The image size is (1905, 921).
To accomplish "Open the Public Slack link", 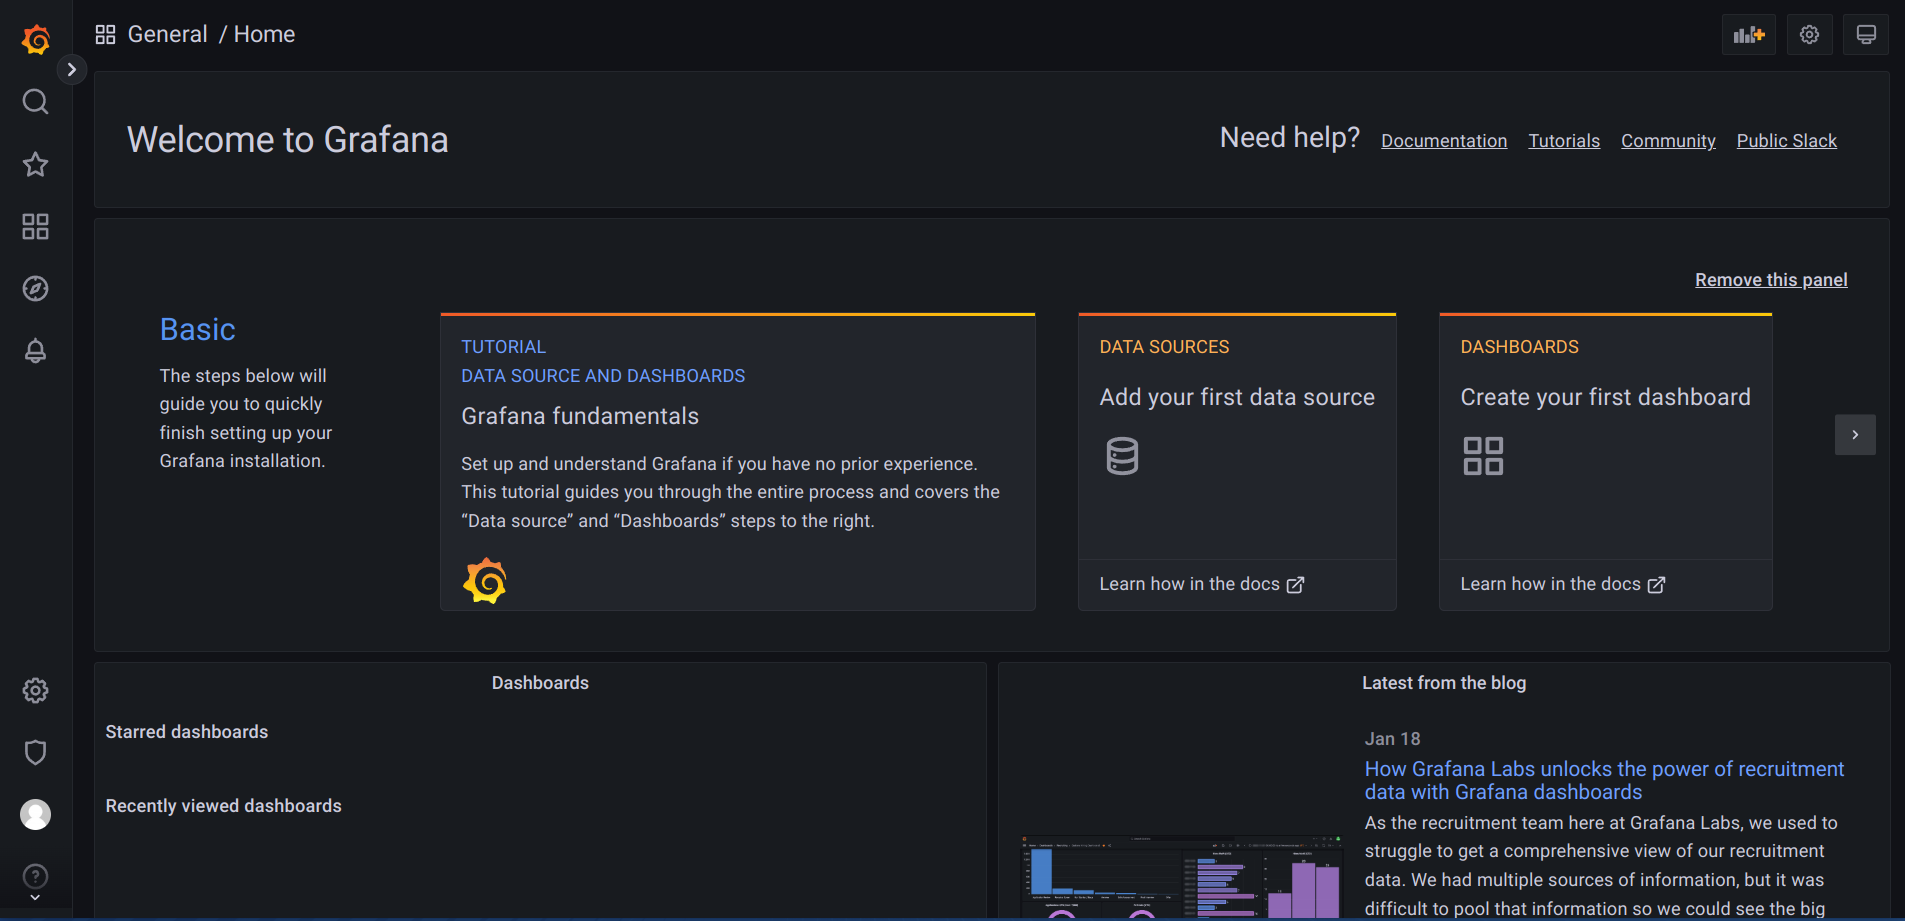I will click(1786, 141).
